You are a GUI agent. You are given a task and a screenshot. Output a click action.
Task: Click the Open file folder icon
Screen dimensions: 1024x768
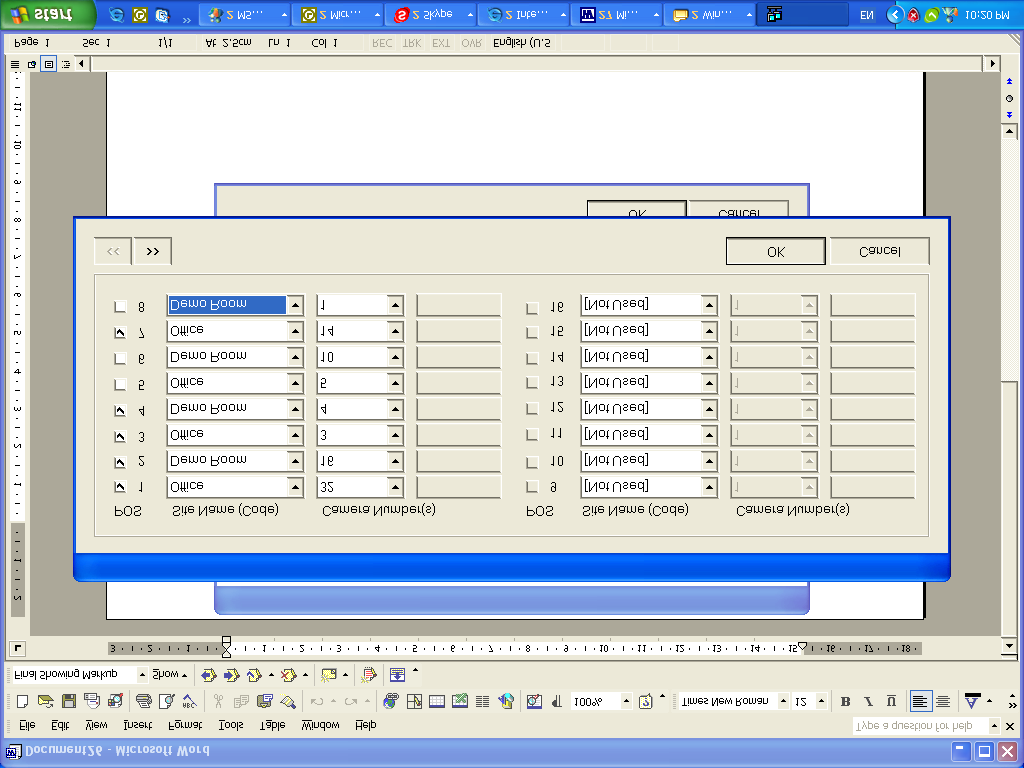point(45,701)
